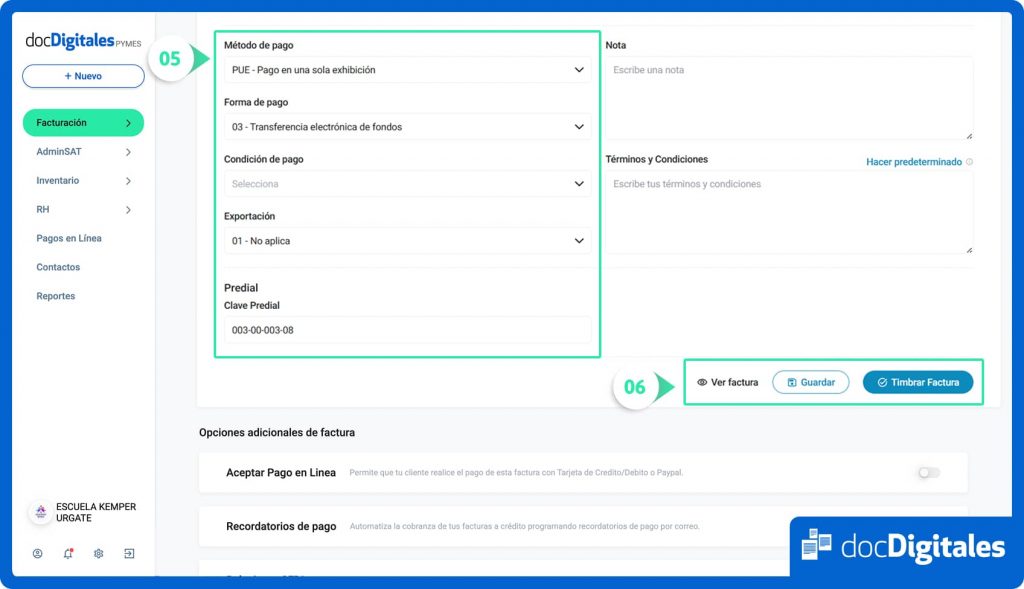Select RH in sidebar
Viewport: 1024px width, 589px height.
click(42, 210)
